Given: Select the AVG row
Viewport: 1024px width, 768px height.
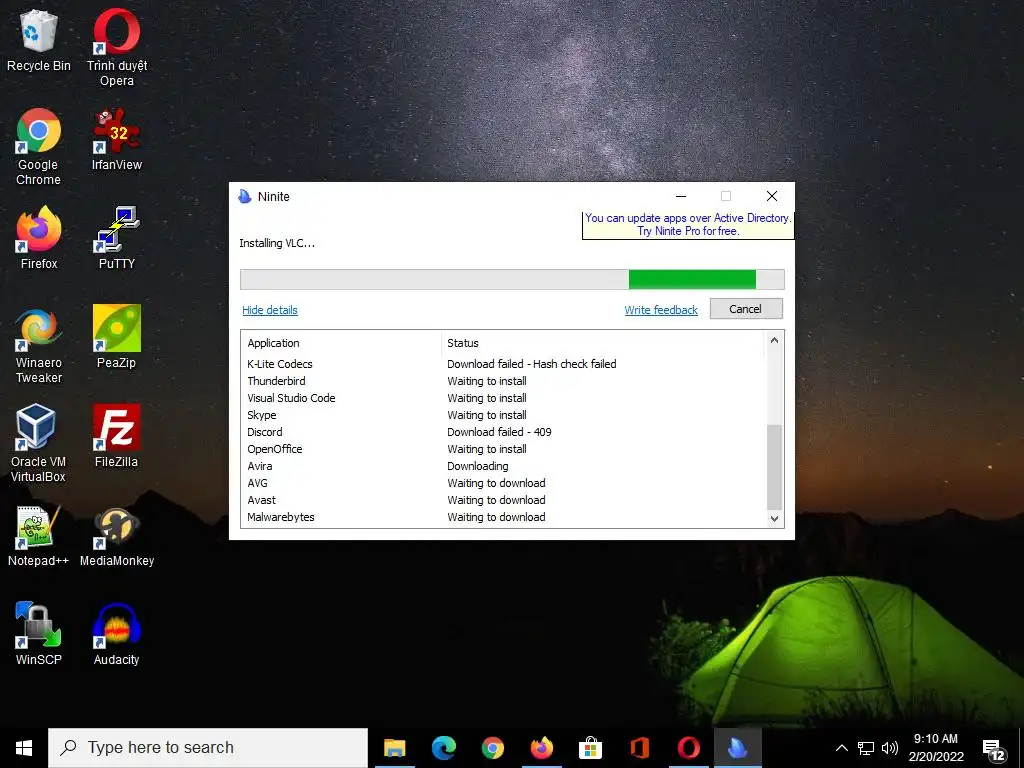Looking at the screenshot, I should tap(503, 483).
